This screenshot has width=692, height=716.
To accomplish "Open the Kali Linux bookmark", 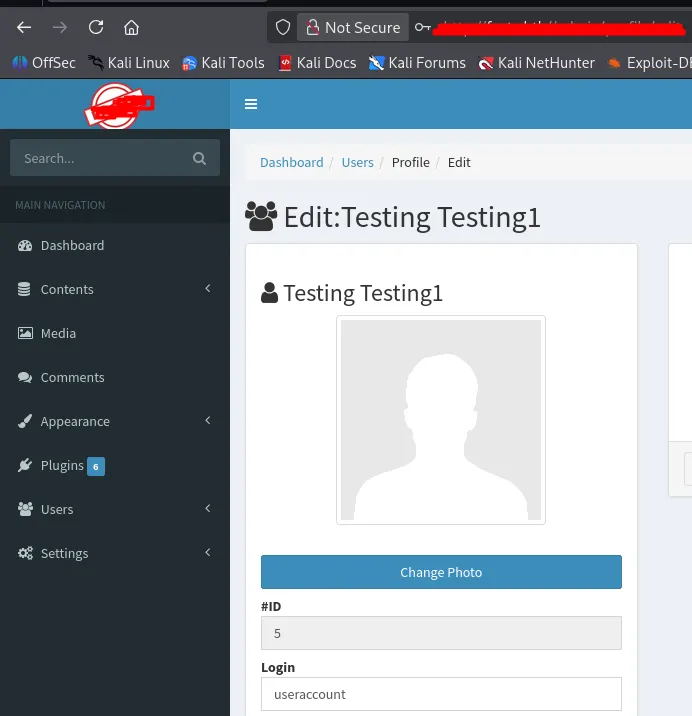I will coord(128,63).
